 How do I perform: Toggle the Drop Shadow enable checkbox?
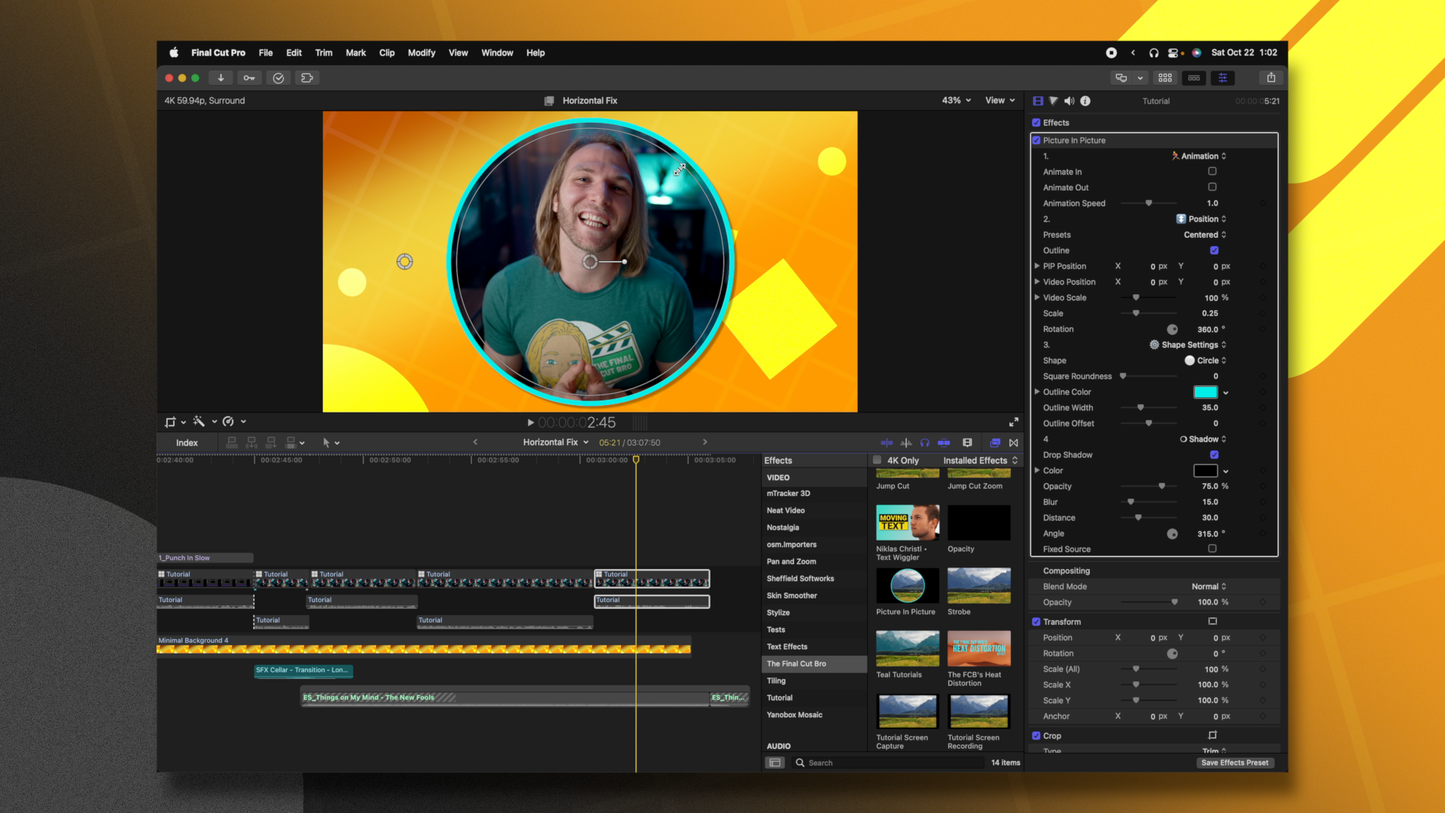[1213, 454]
